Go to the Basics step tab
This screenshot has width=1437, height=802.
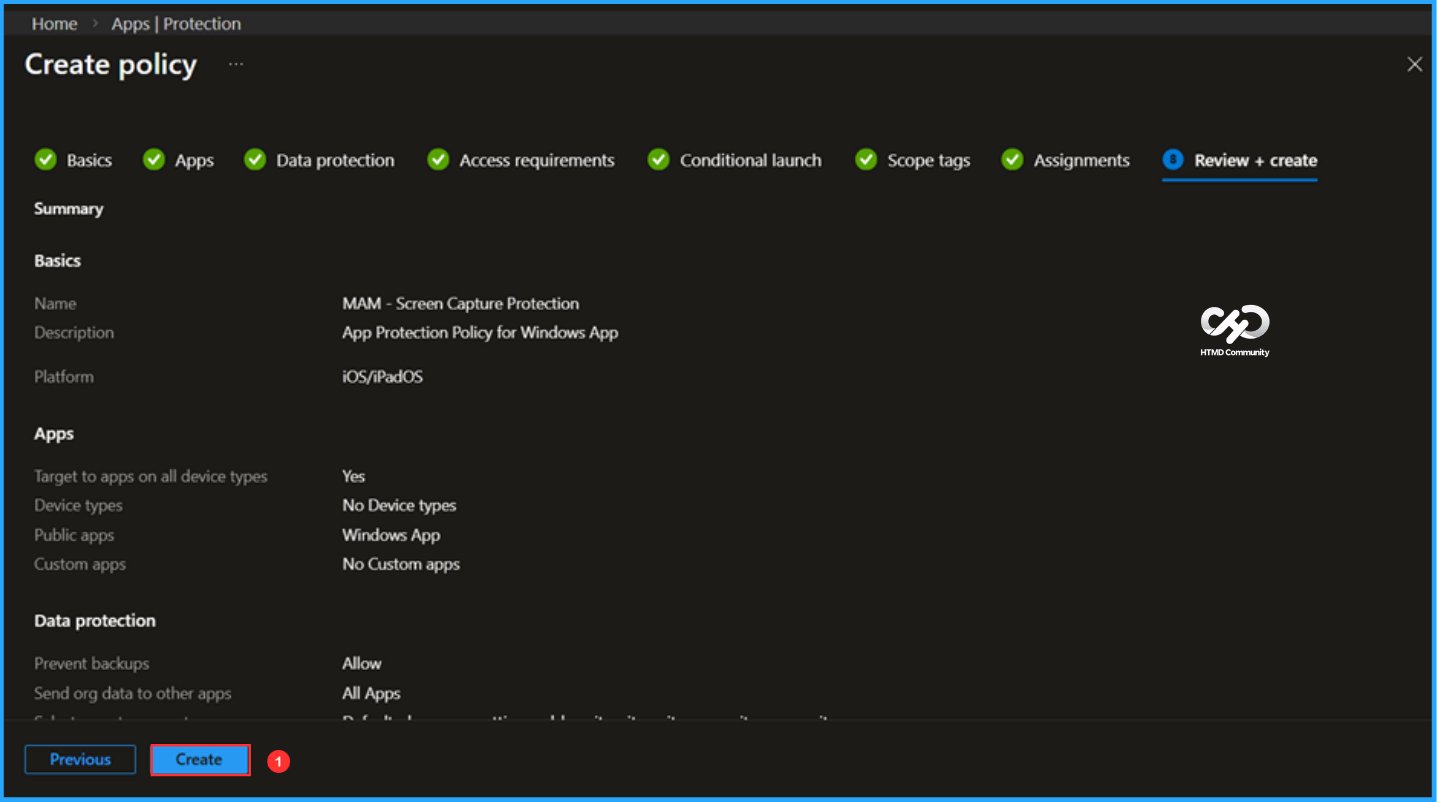tap(89, 160)
